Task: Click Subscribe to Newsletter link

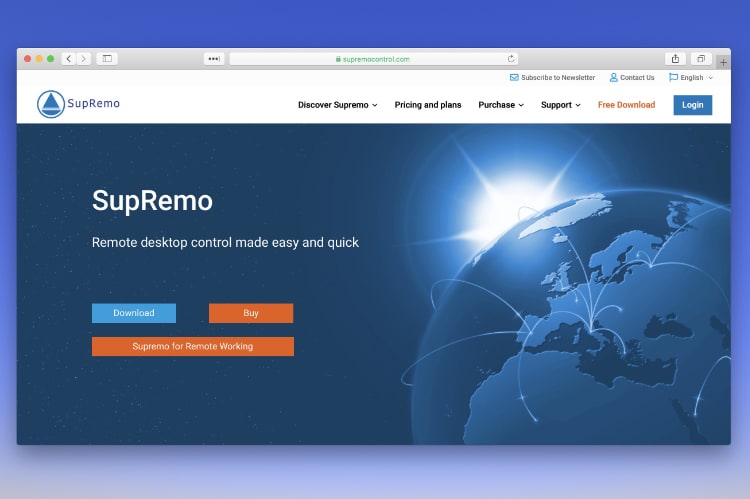Action: coord(558,78)
